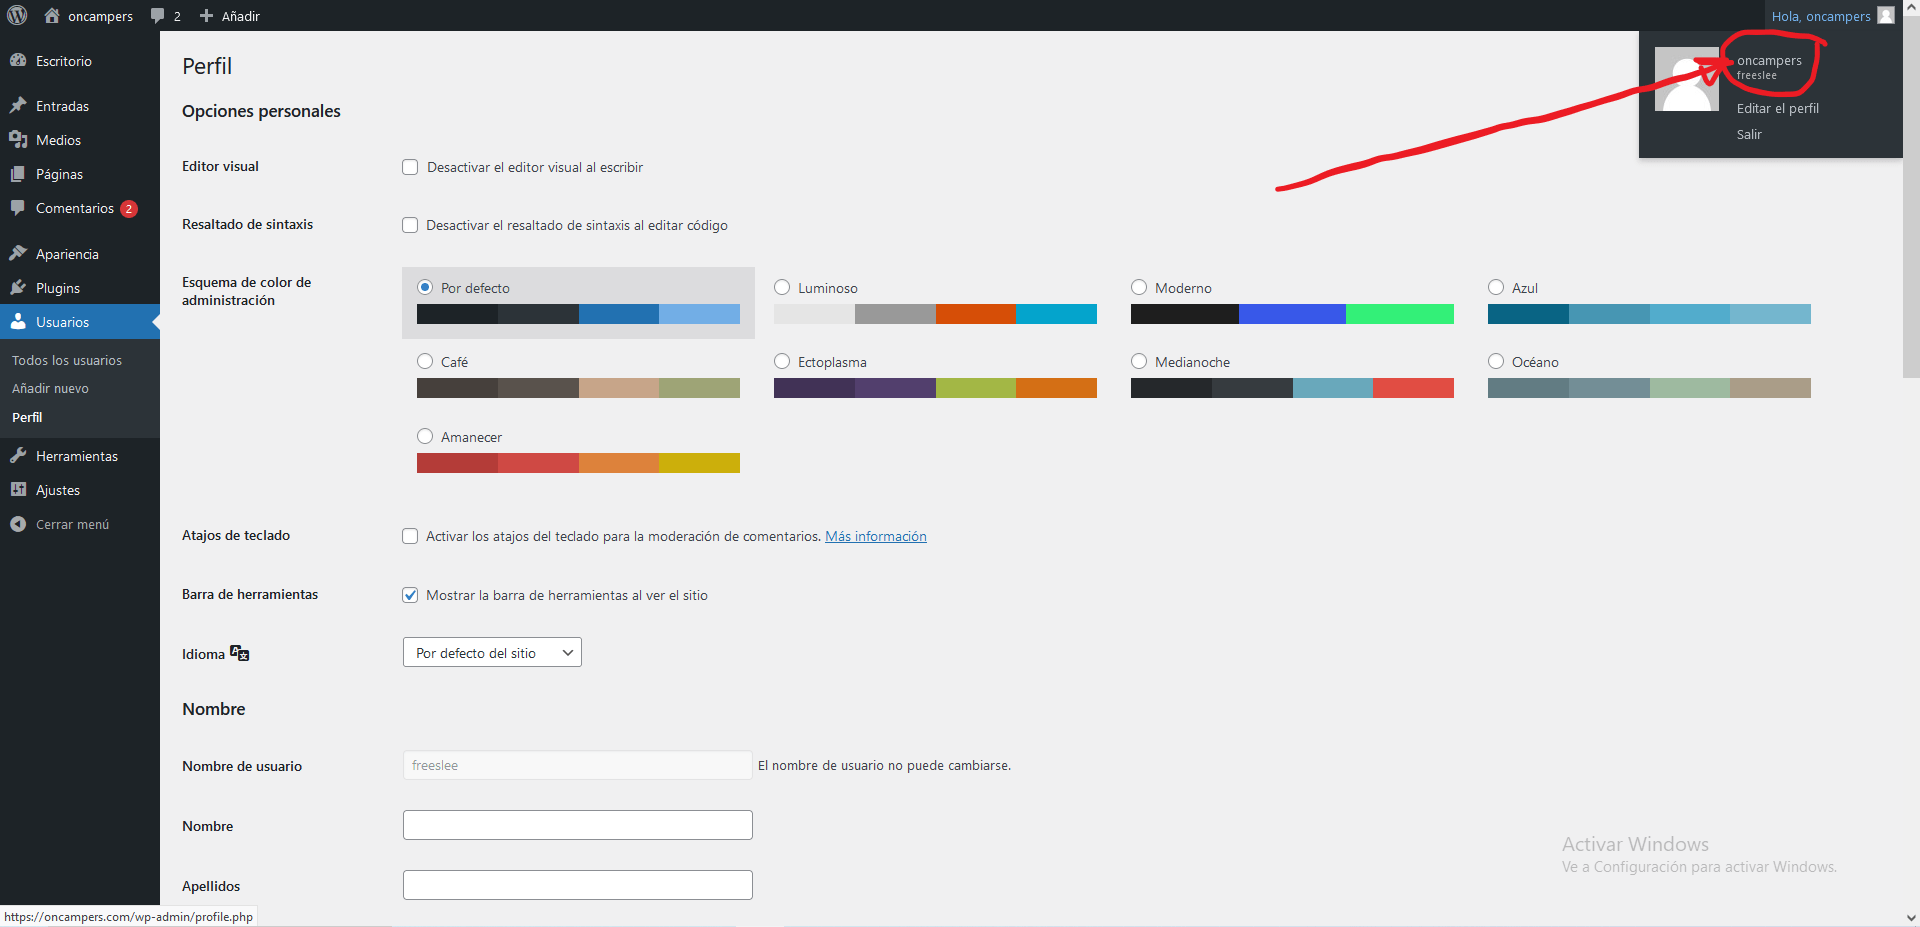
Task: Open the oncampers site home icon
Action: (52, 15)
